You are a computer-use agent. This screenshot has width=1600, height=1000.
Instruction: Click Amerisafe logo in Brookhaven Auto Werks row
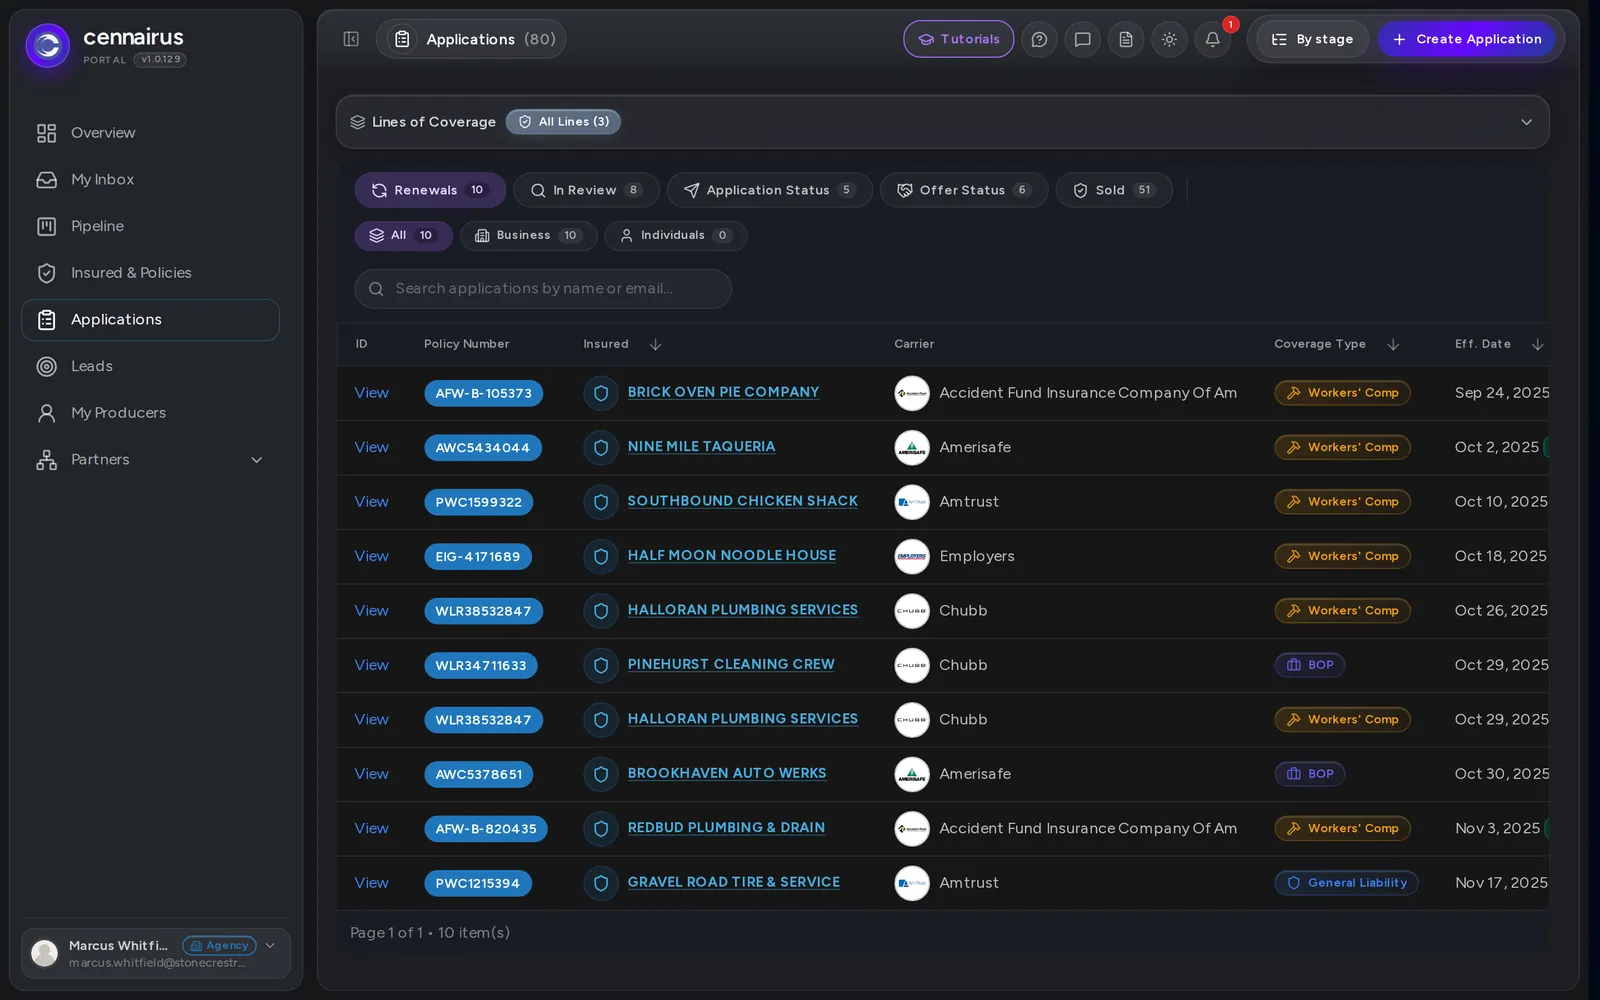pos(912,774)
